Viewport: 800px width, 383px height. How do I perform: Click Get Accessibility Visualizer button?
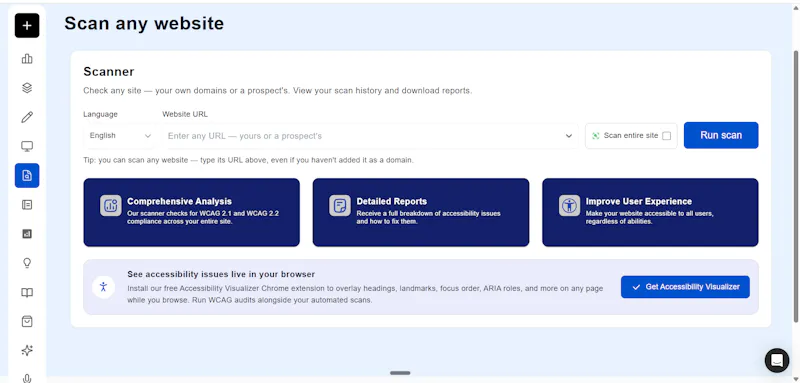point(685,287)
